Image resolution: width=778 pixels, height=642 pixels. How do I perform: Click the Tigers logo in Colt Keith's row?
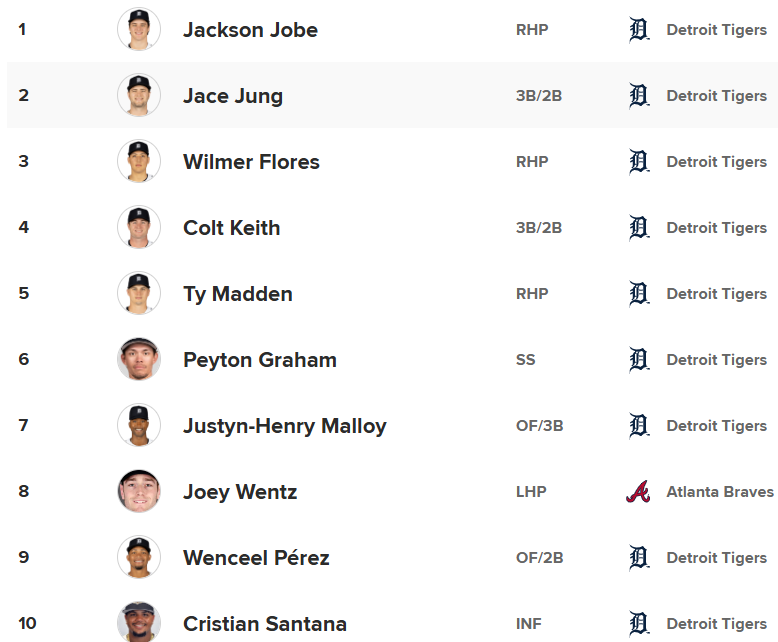(x=639, y=228)
